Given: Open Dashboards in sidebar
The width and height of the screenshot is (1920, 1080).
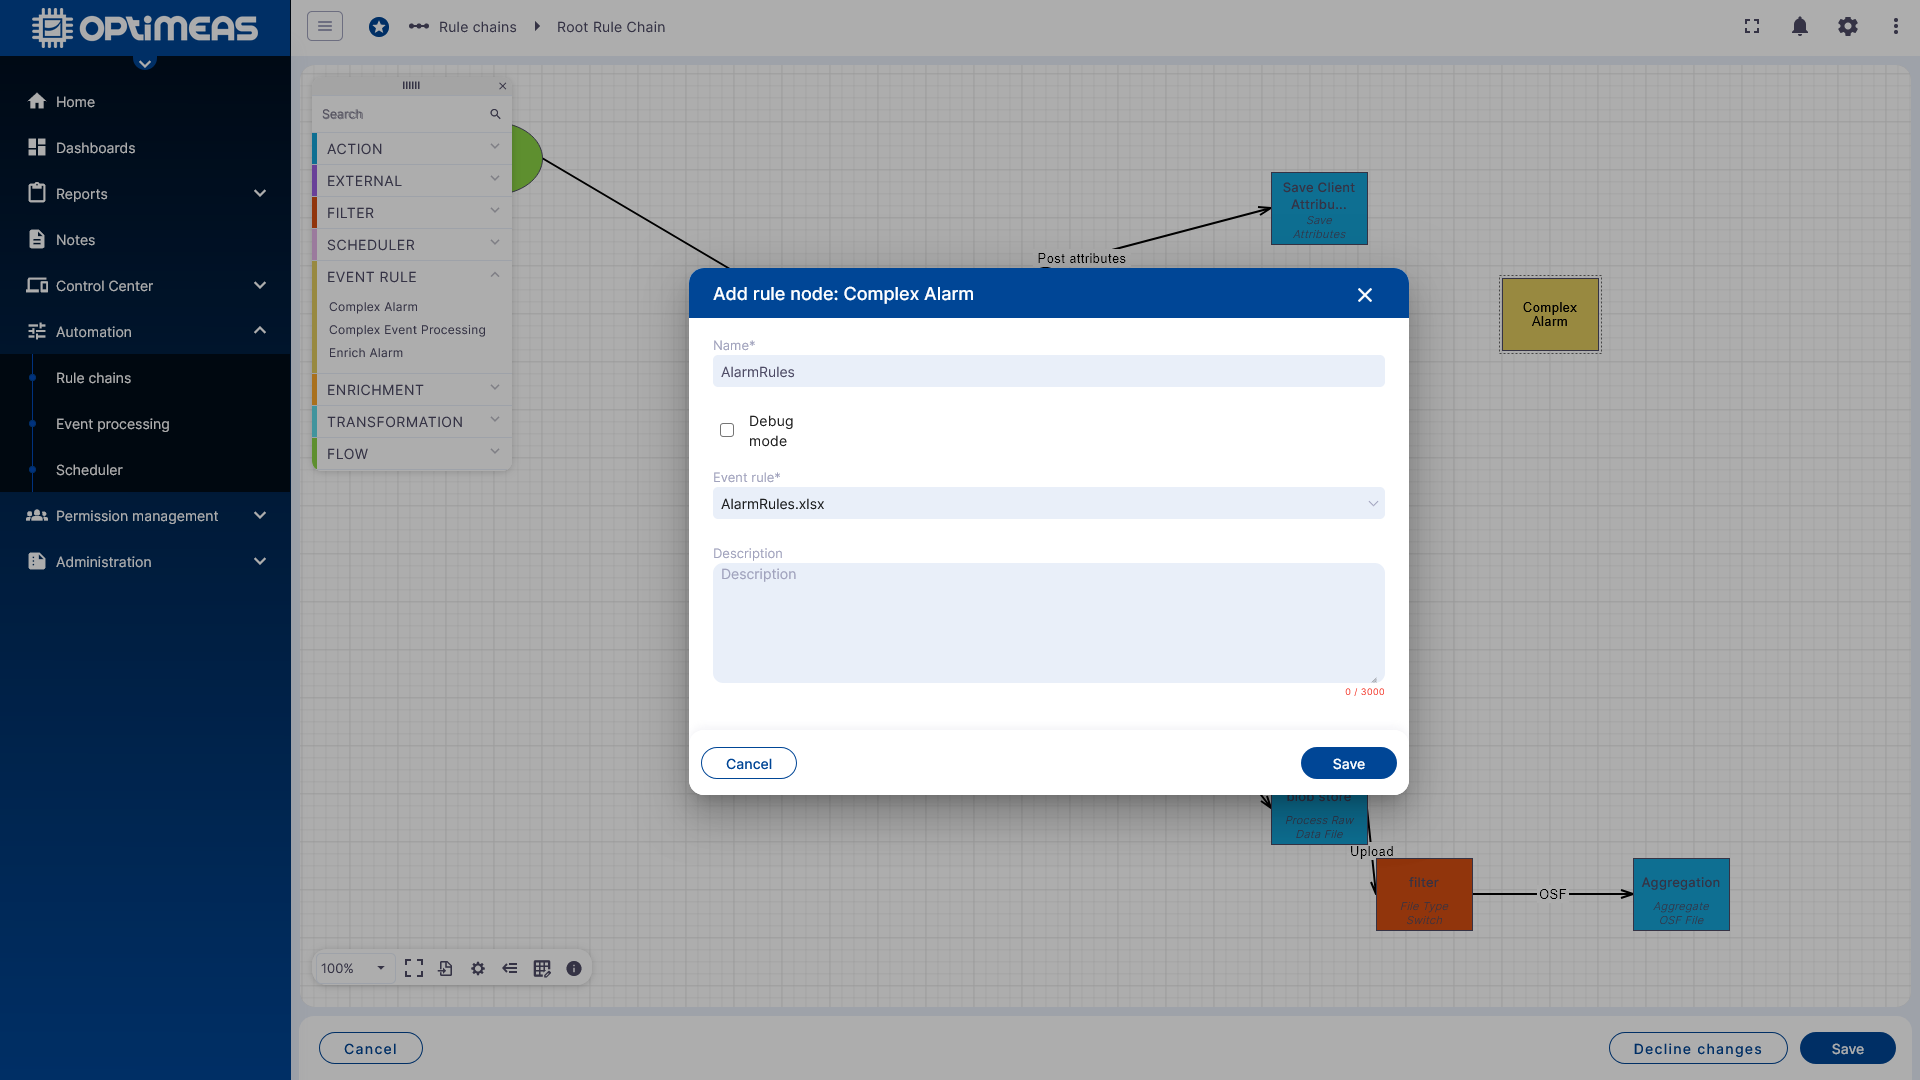Looking at the screenshot, I should (95, 148).
